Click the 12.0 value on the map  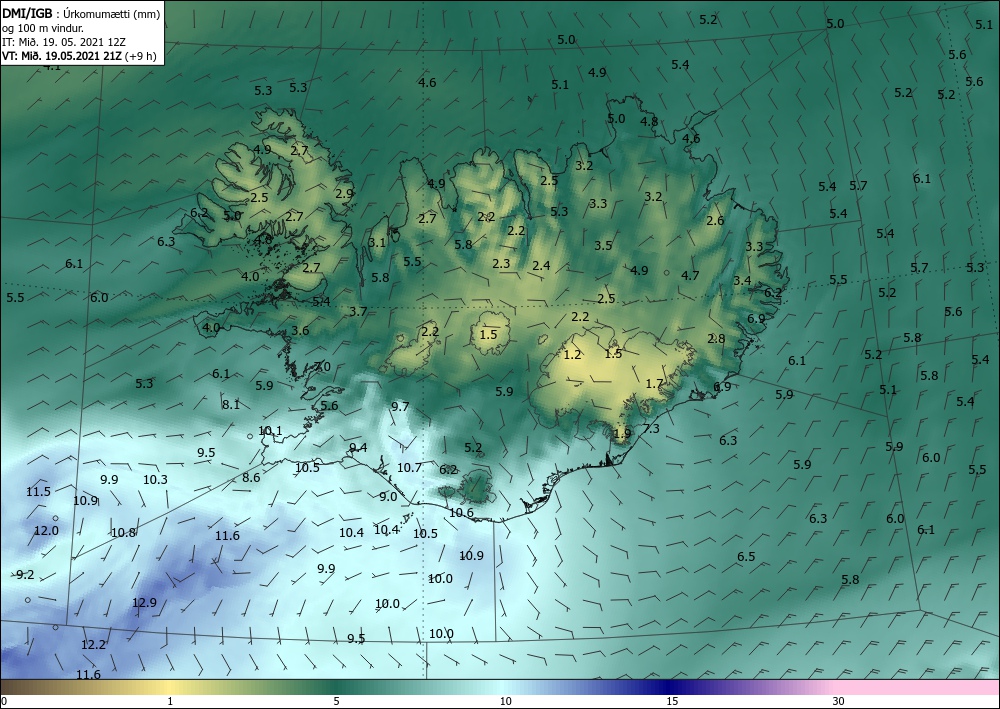coord(46,530)
